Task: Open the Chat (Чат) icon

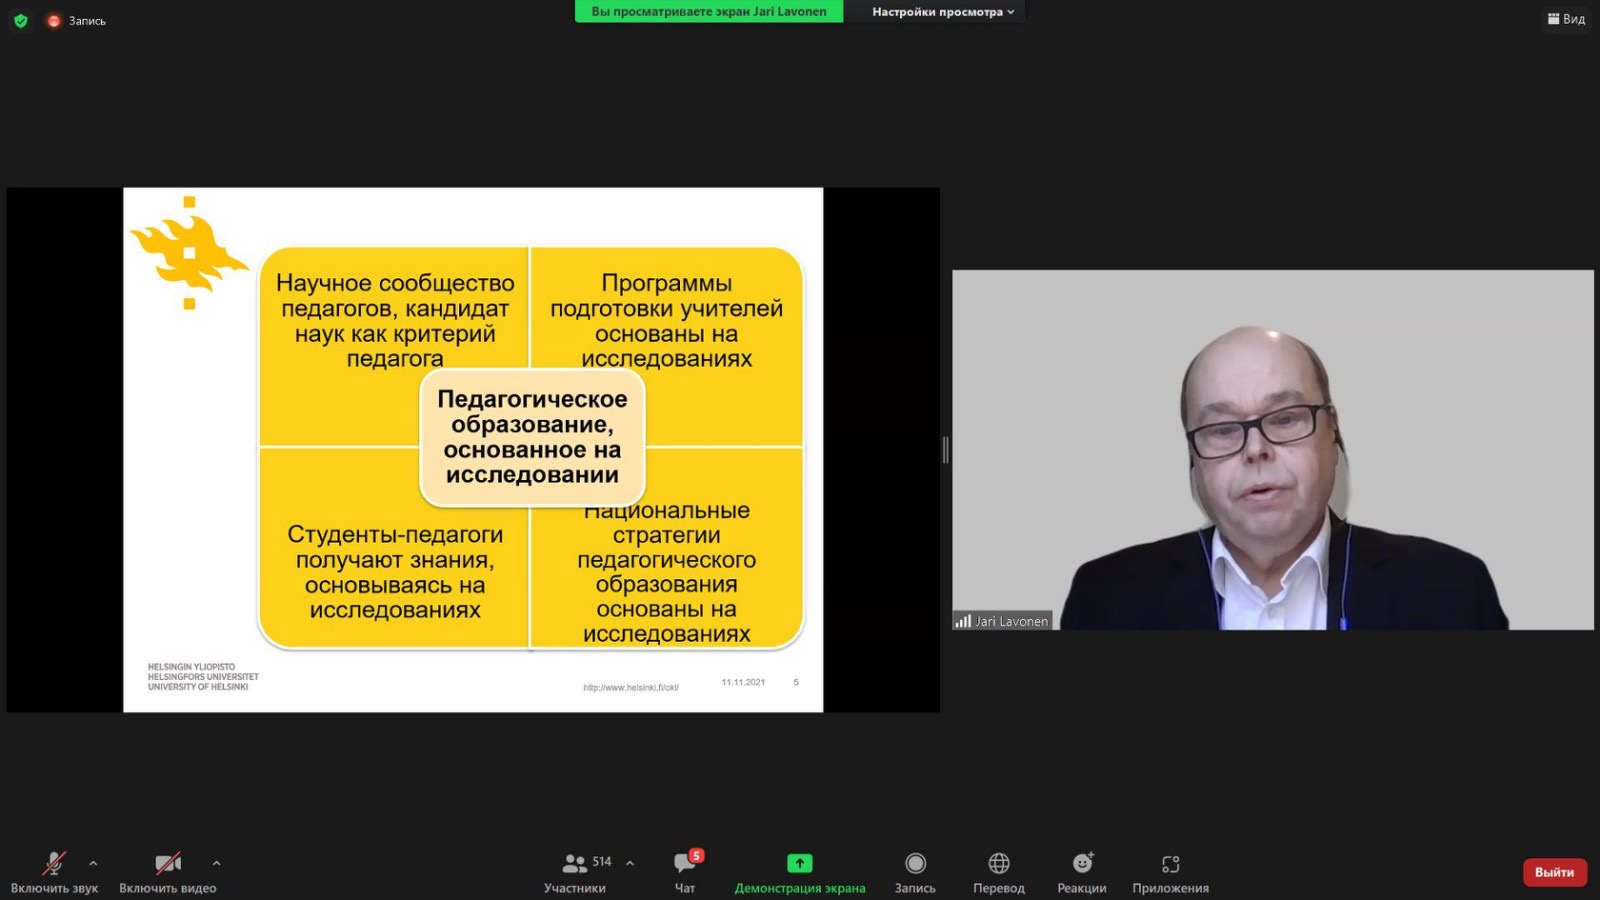Action: coord(685,863)
